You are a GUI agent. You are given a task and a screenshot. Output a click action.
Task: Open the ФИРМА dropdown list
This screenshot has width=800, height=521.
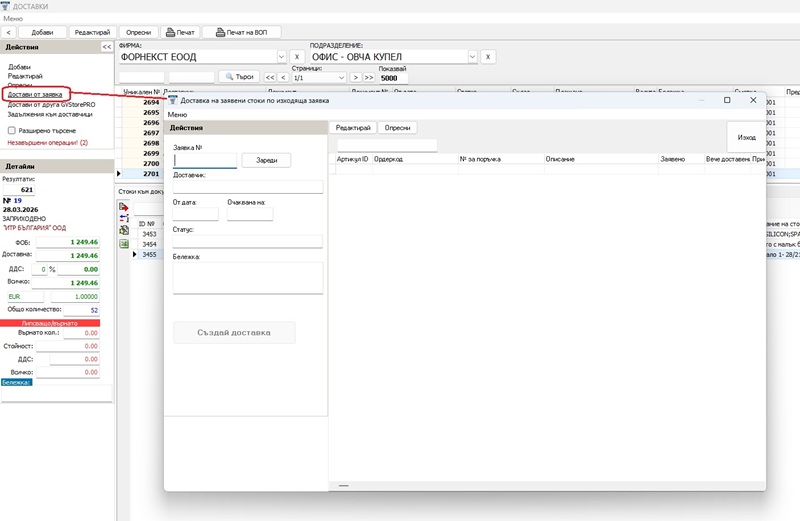[x=278, y=57]
